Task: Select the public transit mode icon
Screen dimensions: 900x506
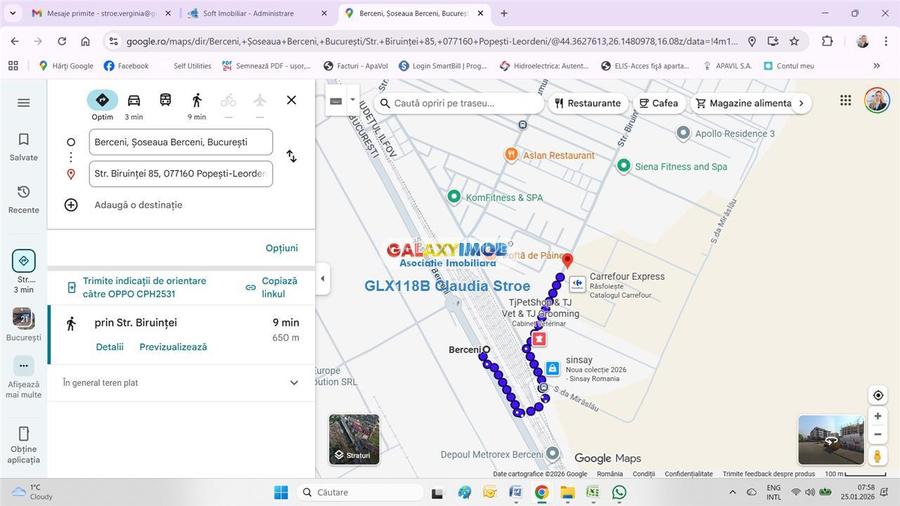Action: pyautogui.click(x=165, y=101)
